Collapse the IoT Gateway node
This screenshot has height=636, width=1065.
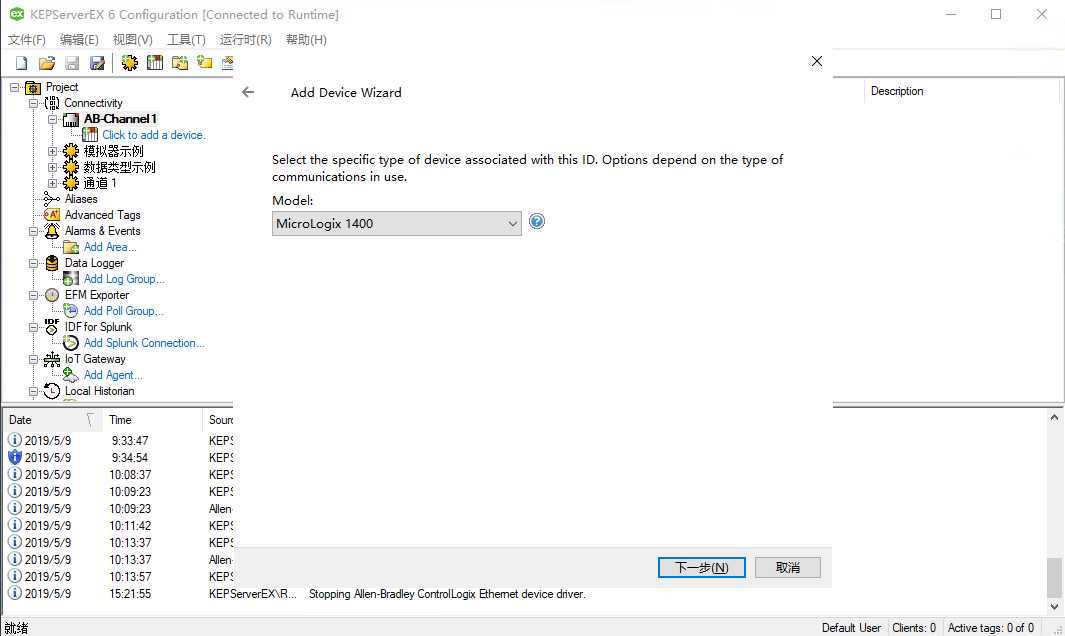[x=33, y=359]
